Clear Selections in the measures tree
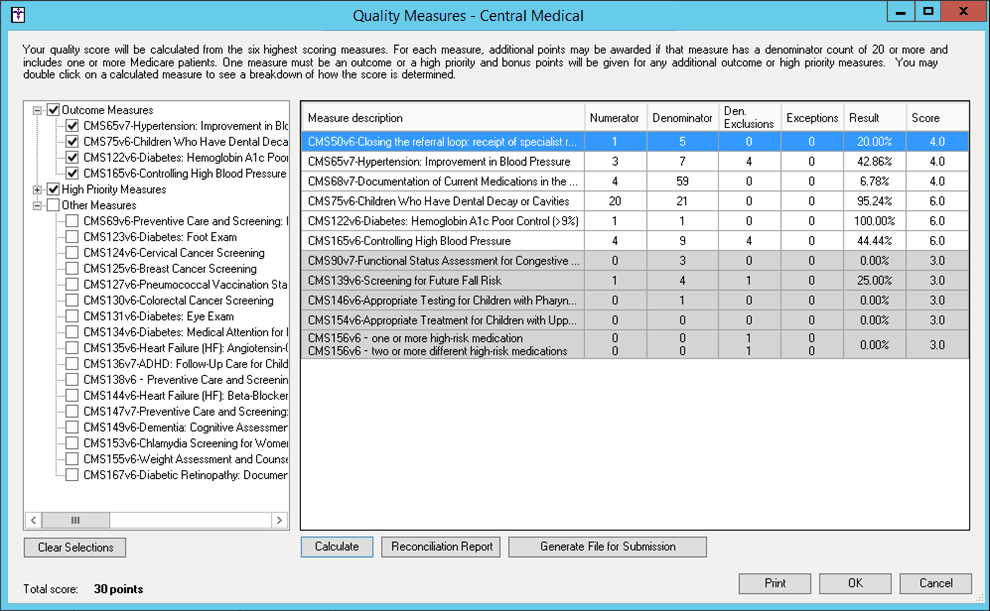This screenshot has width=990, height=611. (x=75, y=547)
